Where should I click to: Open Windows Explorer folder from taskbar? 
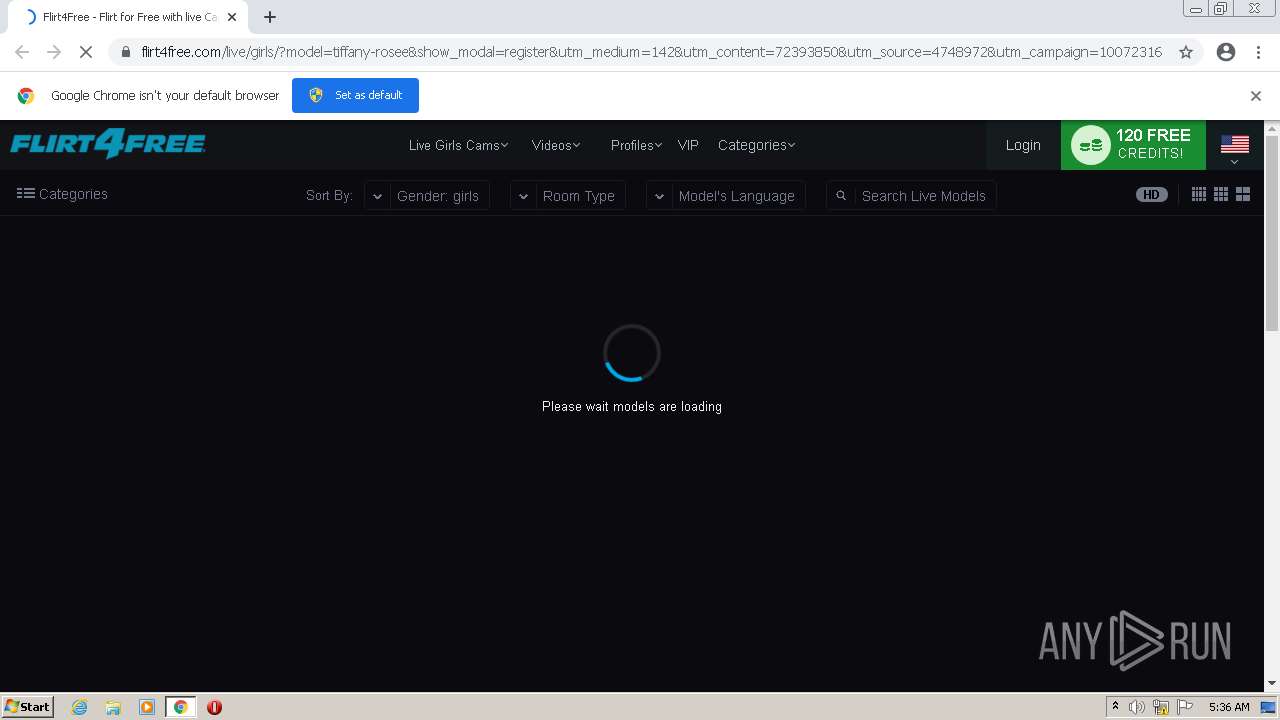point(113,707)
